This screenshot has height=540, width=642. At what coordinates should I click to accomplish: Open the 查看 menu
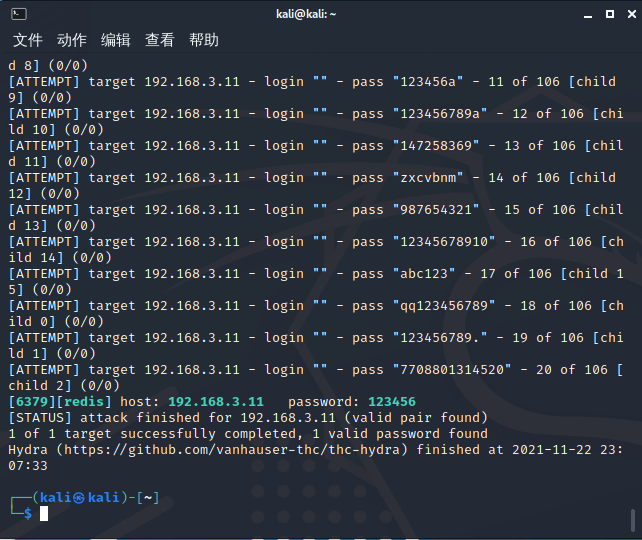pos(160,40)
